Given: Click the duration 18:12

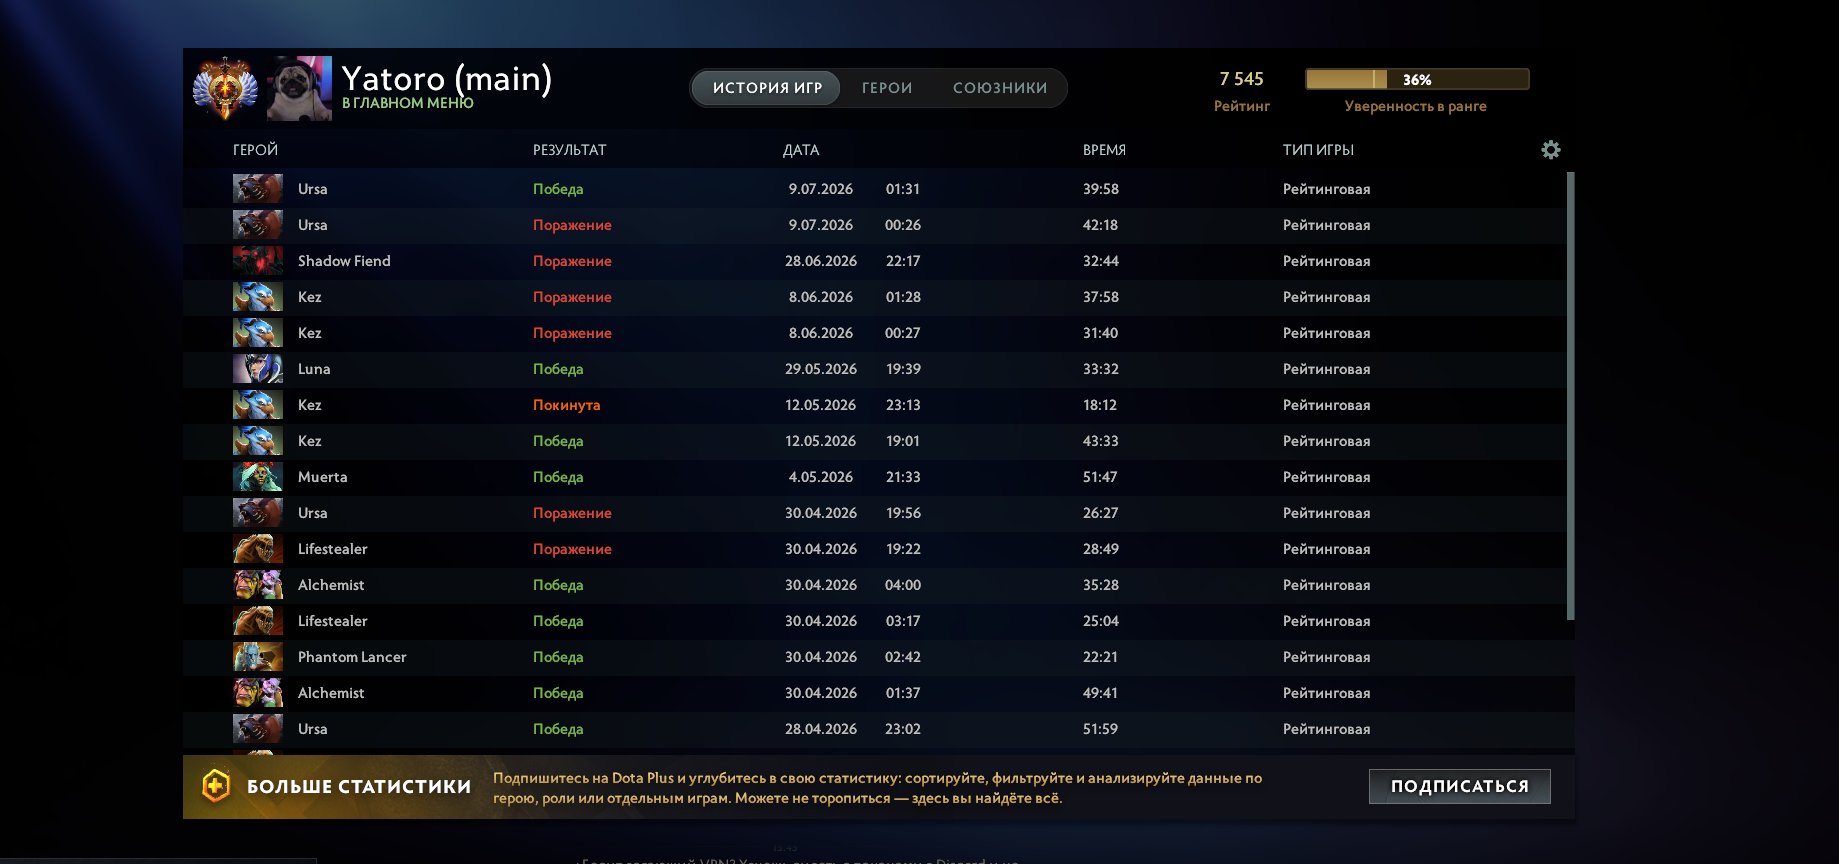Looking at the screenshot, I should click(x=1100, y=405).
